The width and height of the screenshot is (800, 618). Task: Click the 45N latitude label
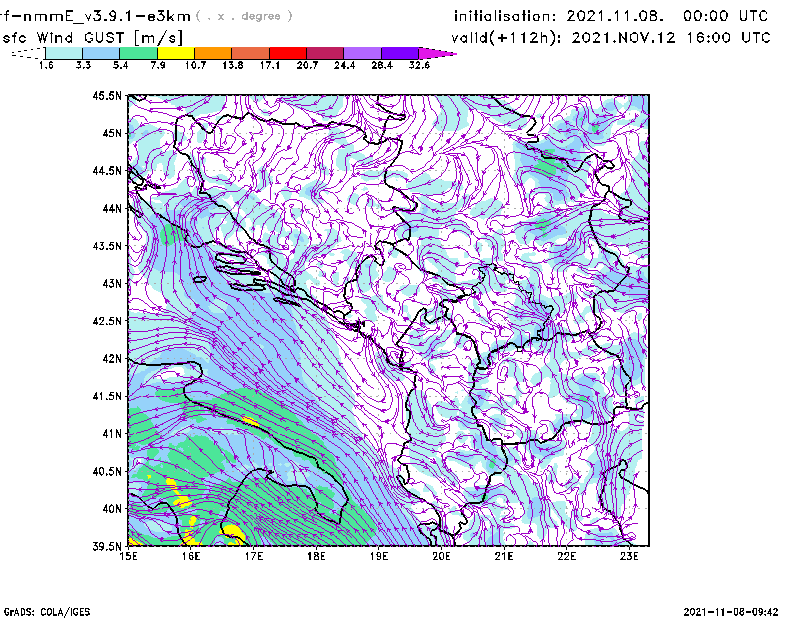tap(112, 133)
